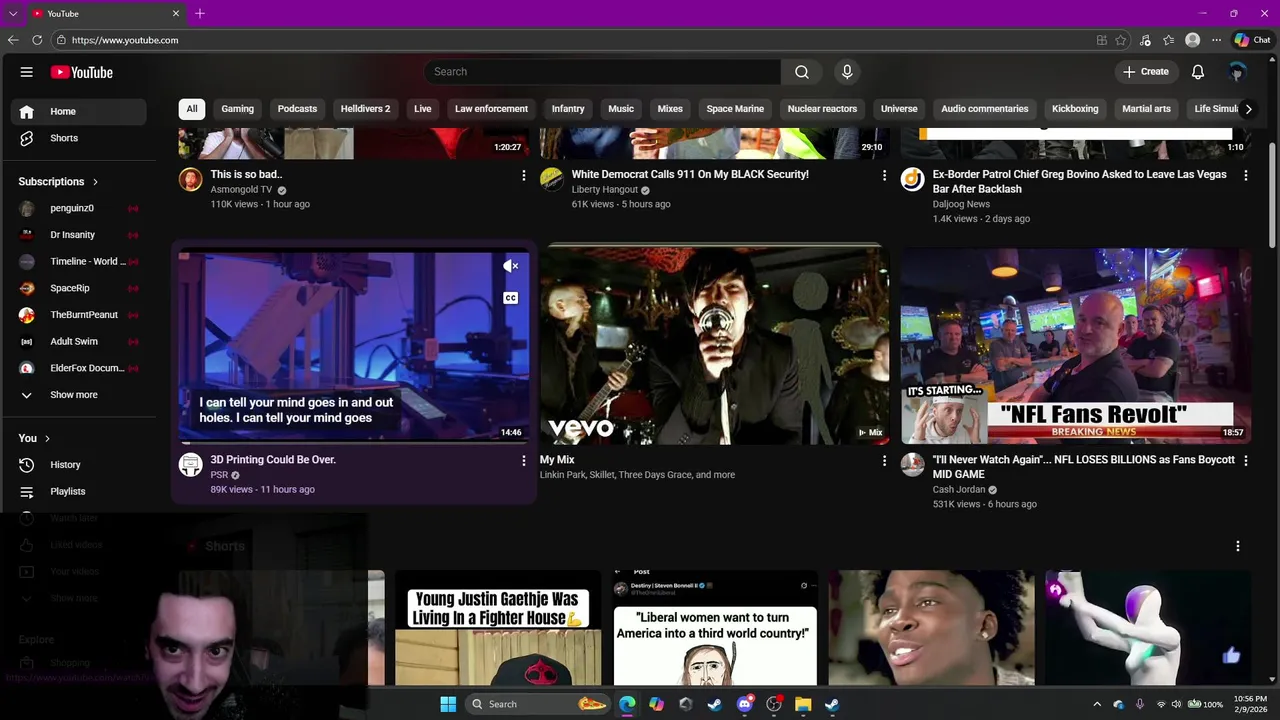Open options for Greg Bovino video
The width and height of the screenshot is (1280, 720).
click(1245, 175)
